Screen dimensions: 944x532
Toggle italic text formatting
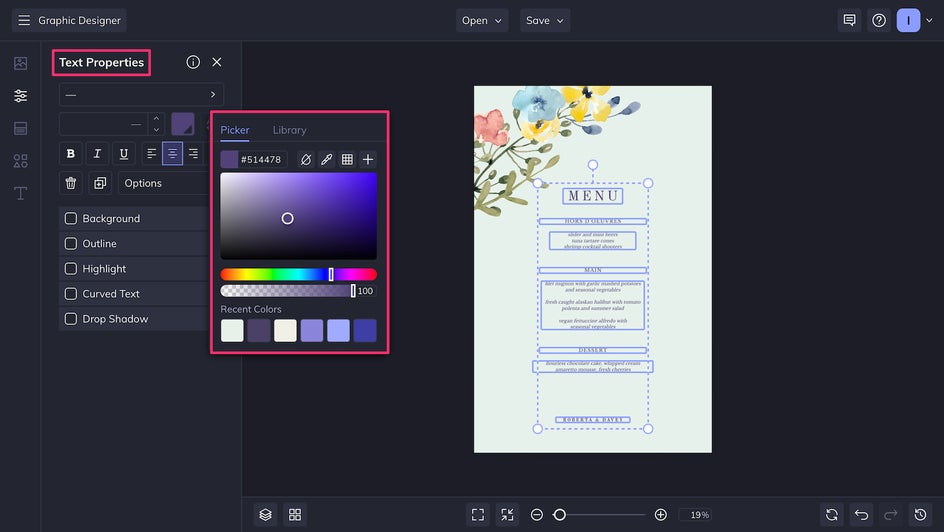coord(97,153)
